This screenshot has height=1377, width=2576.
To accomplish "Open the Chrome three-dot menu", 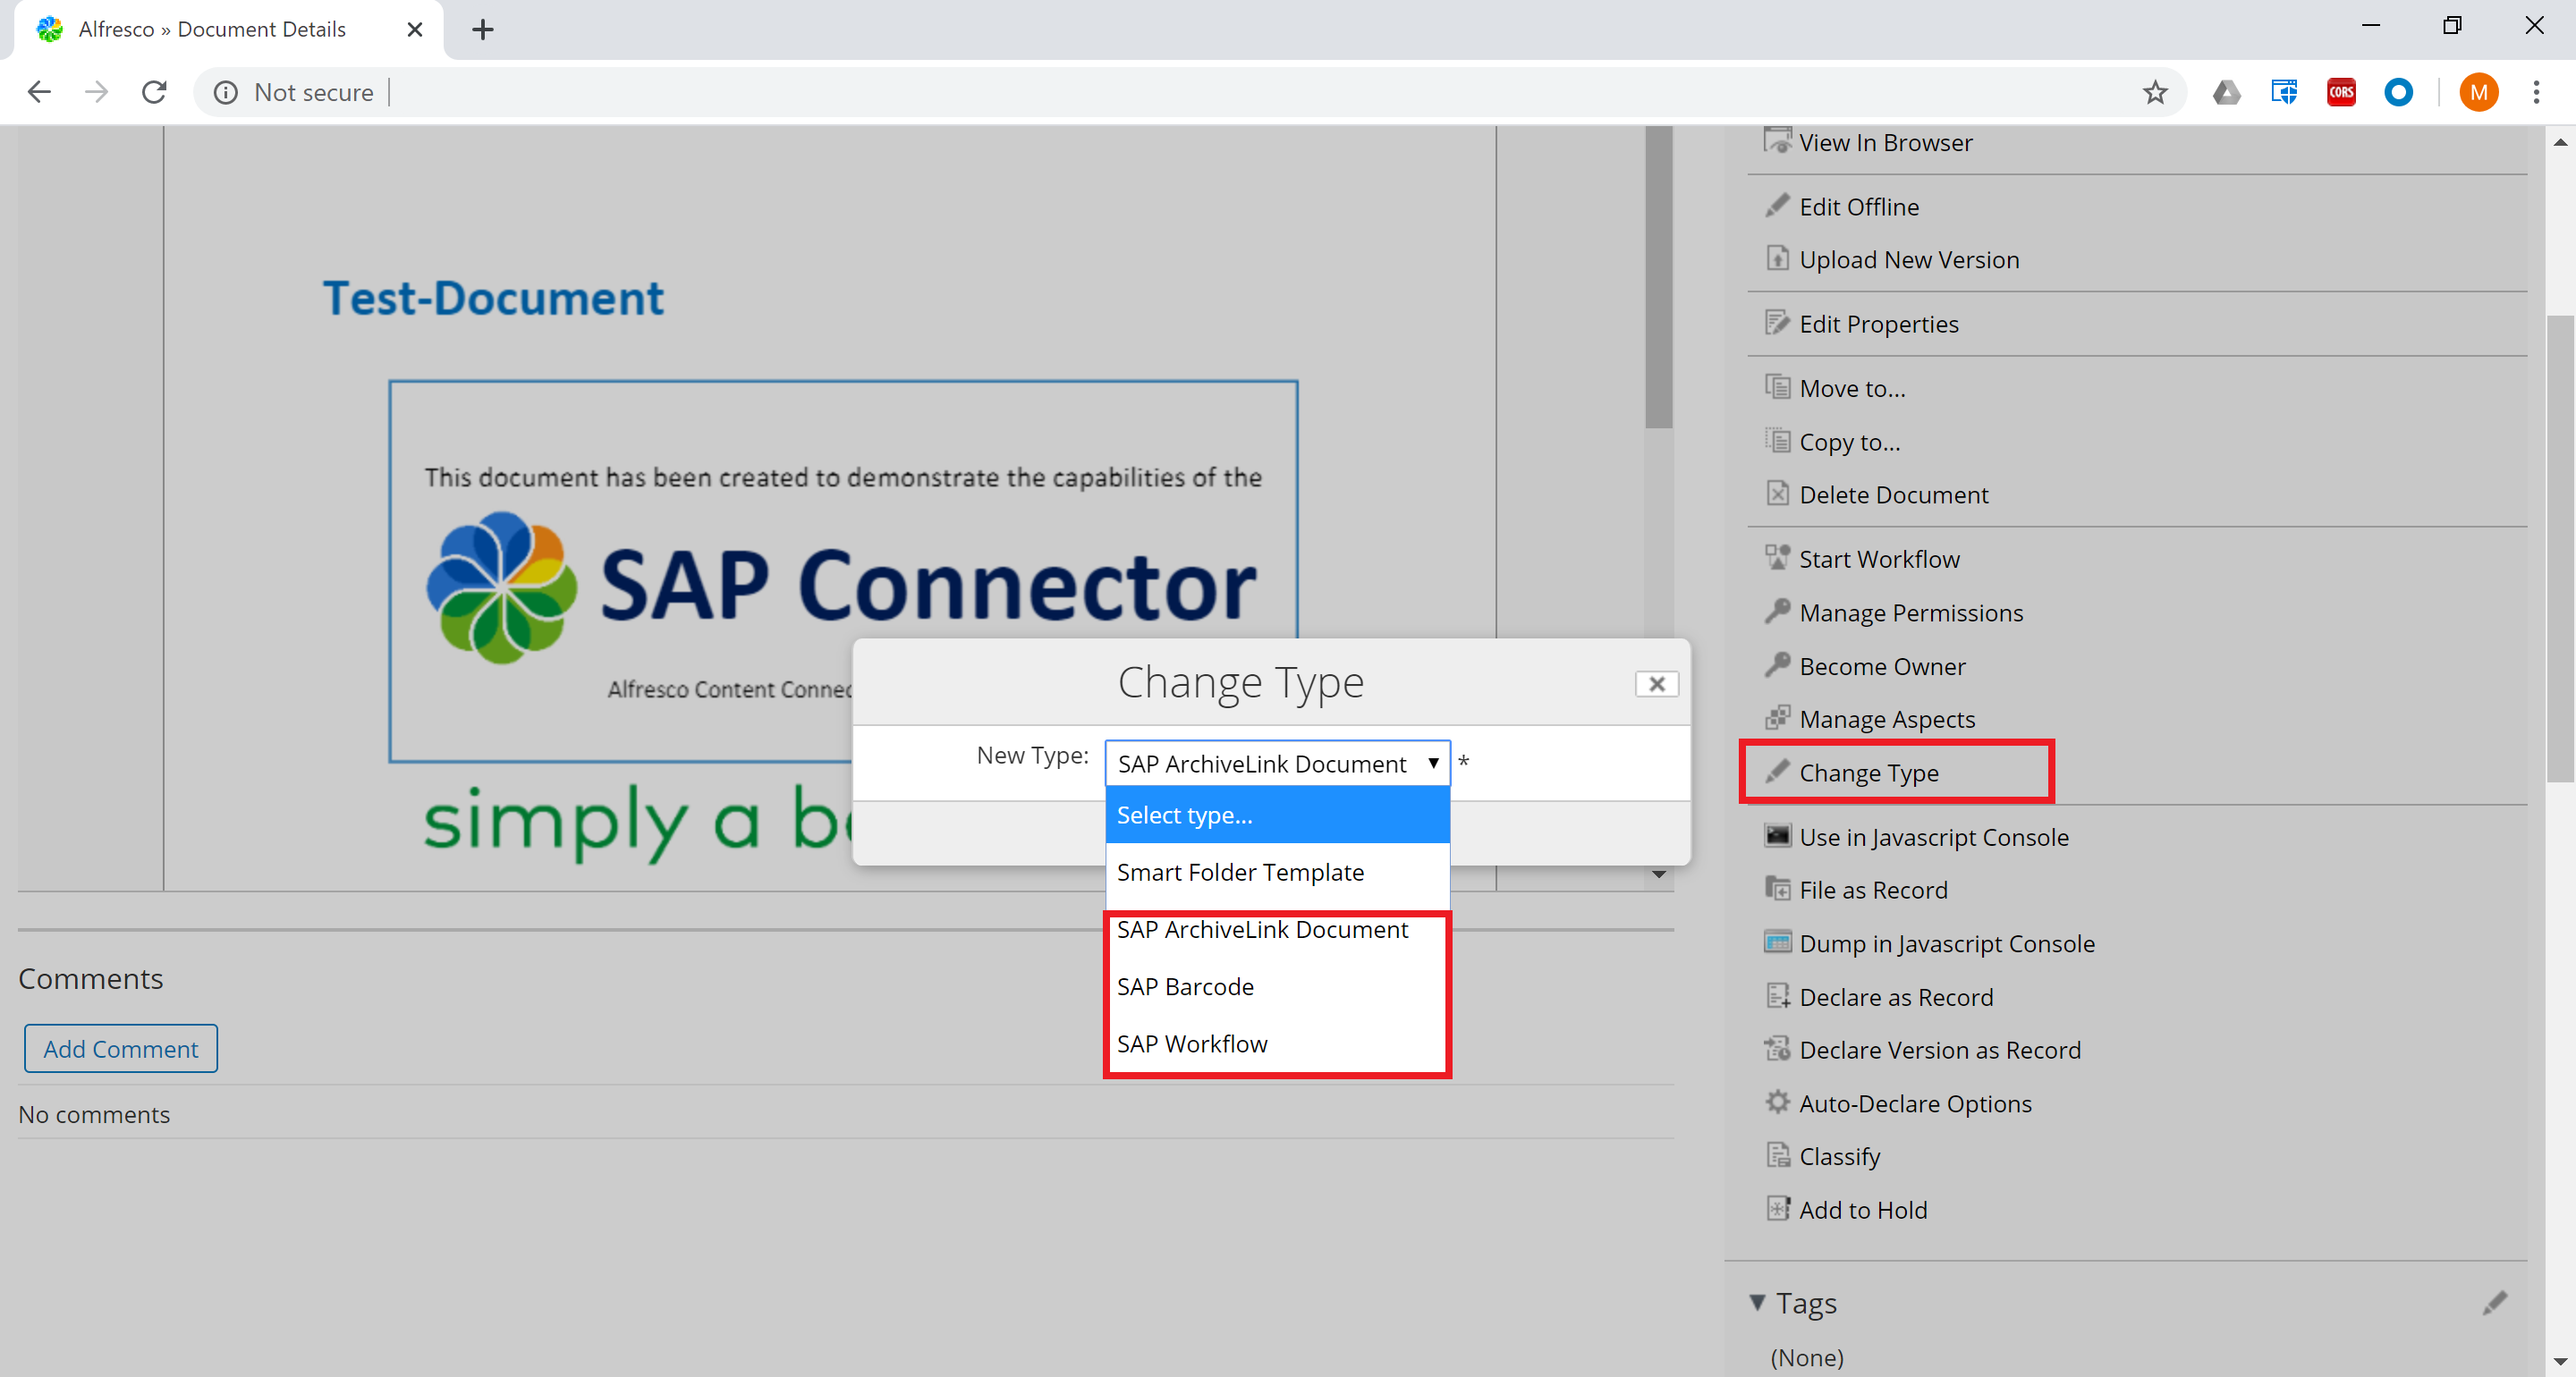I will (x=2537, y=92).
